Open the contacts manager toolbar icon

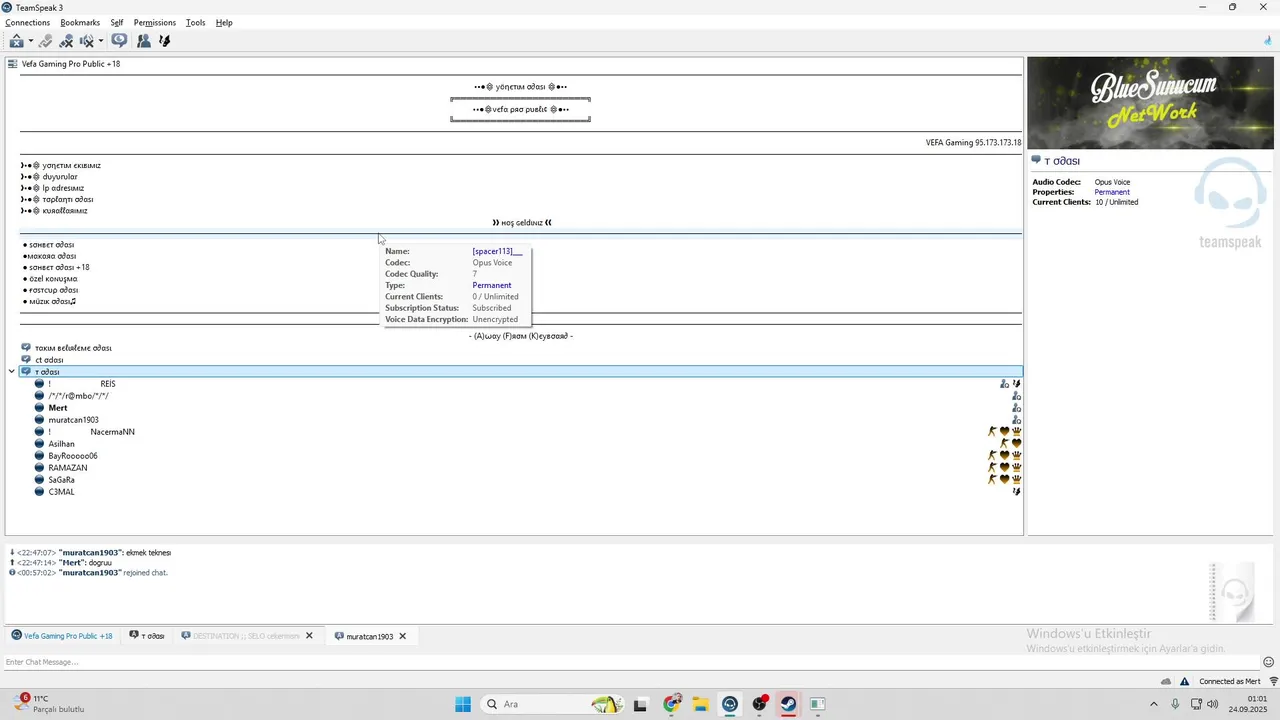(144, 41)
